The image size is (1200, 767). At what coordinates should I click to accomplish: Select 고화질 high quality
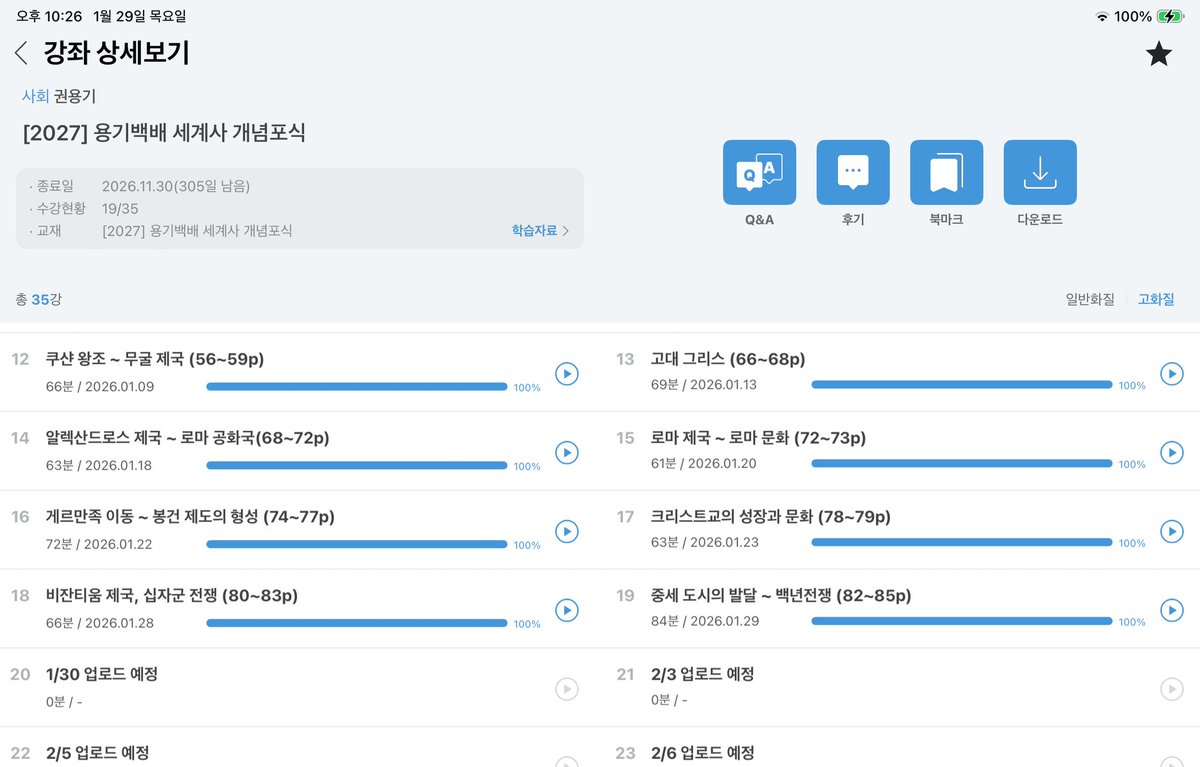click(x=1157, y=299)
